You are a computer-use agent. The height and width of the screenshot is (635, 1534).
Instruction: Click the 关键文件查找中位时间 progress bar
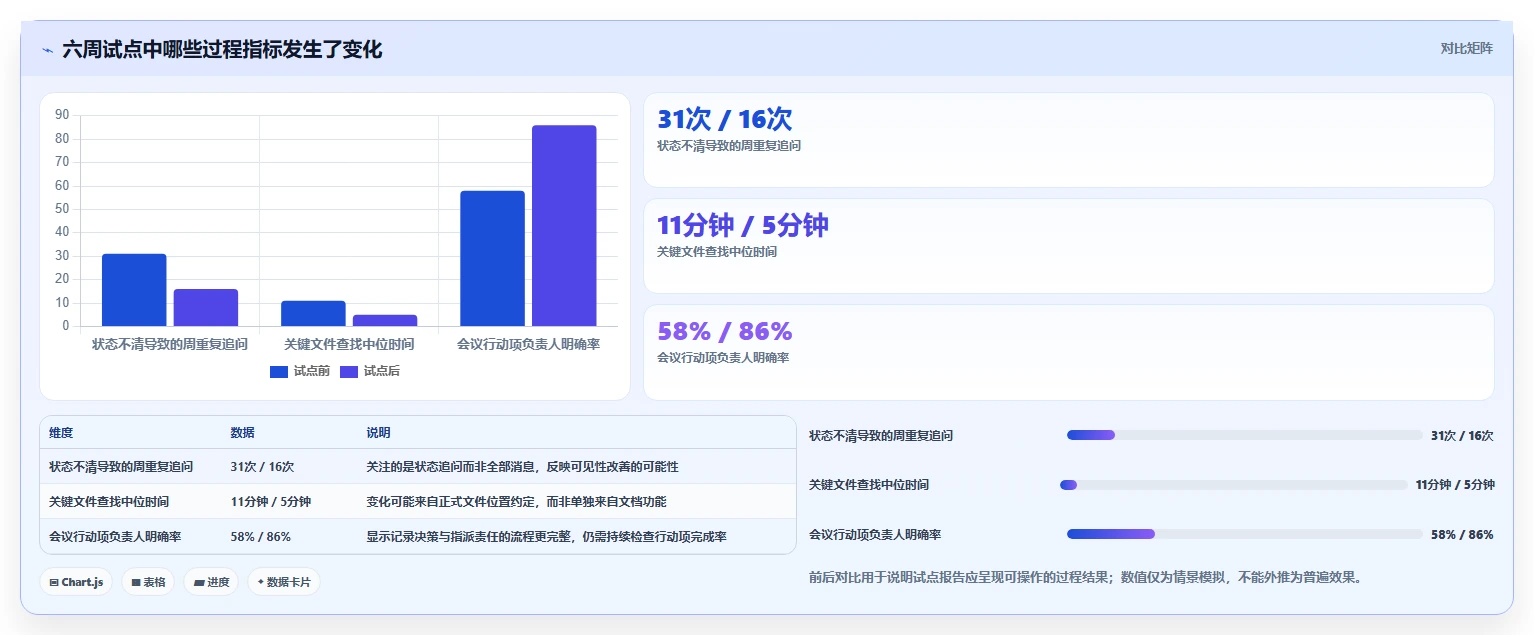coord(1234,485)
